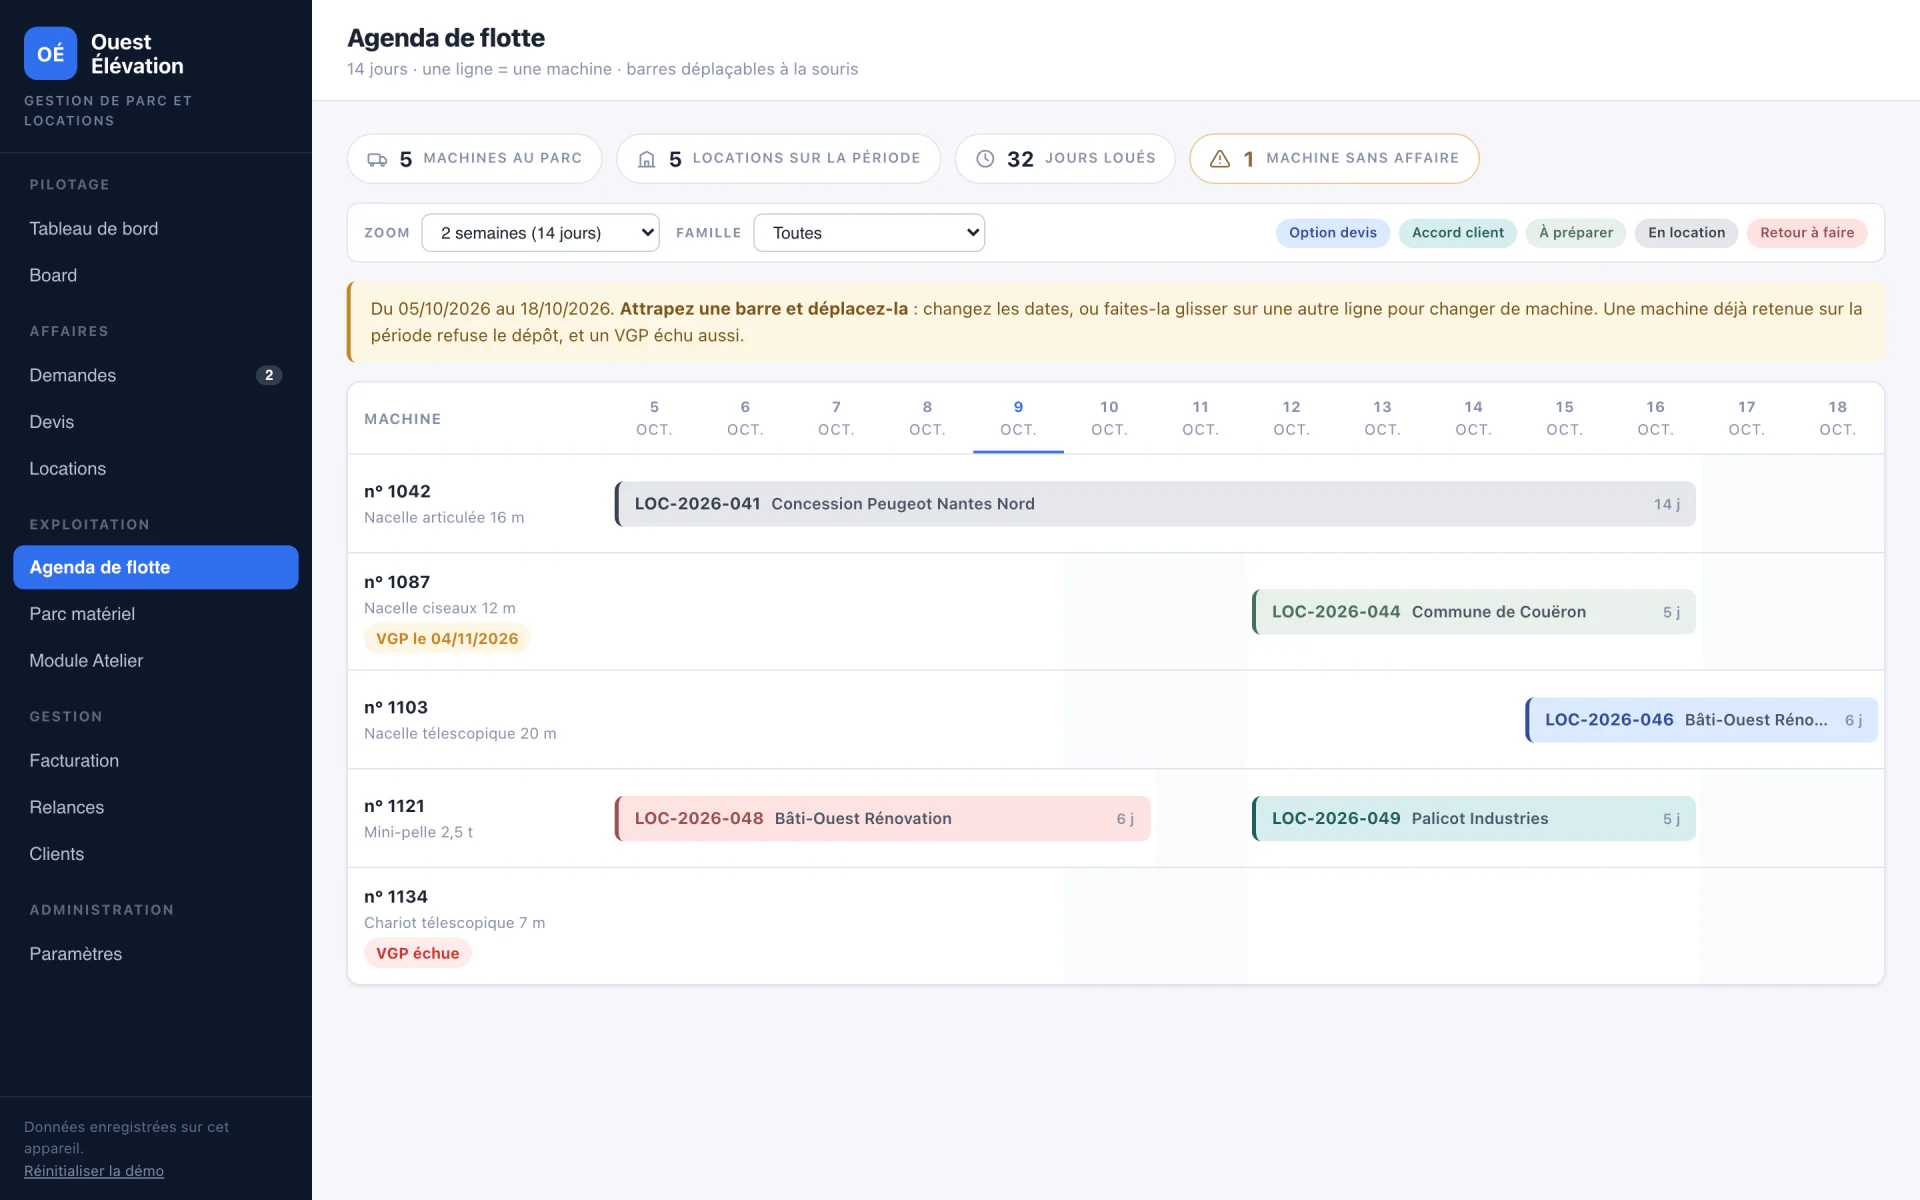The width and height of the screenshot is (1920, 1200).
Task: Click Réinitialiser la démo link
Action: point(94,1171)
